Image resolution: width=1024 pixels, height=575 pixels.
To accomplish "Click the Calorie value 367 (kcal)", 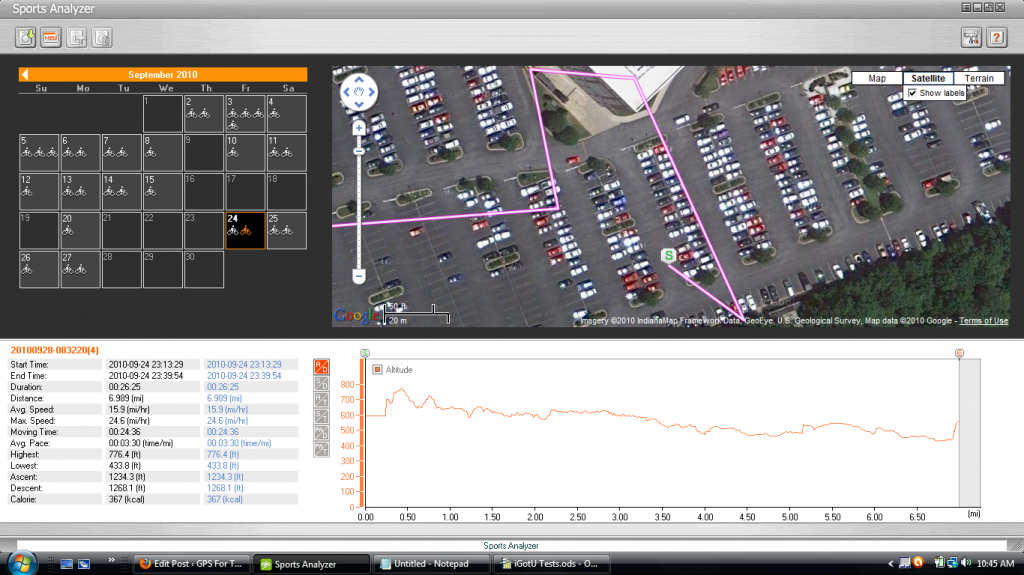I will pos(126,499).
